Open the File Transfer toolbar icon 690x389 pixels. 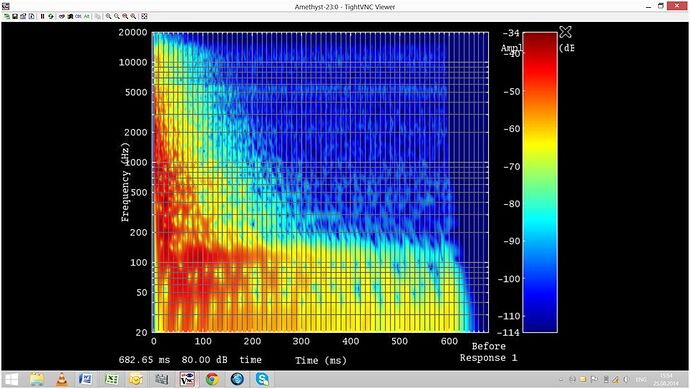[98, 16]
